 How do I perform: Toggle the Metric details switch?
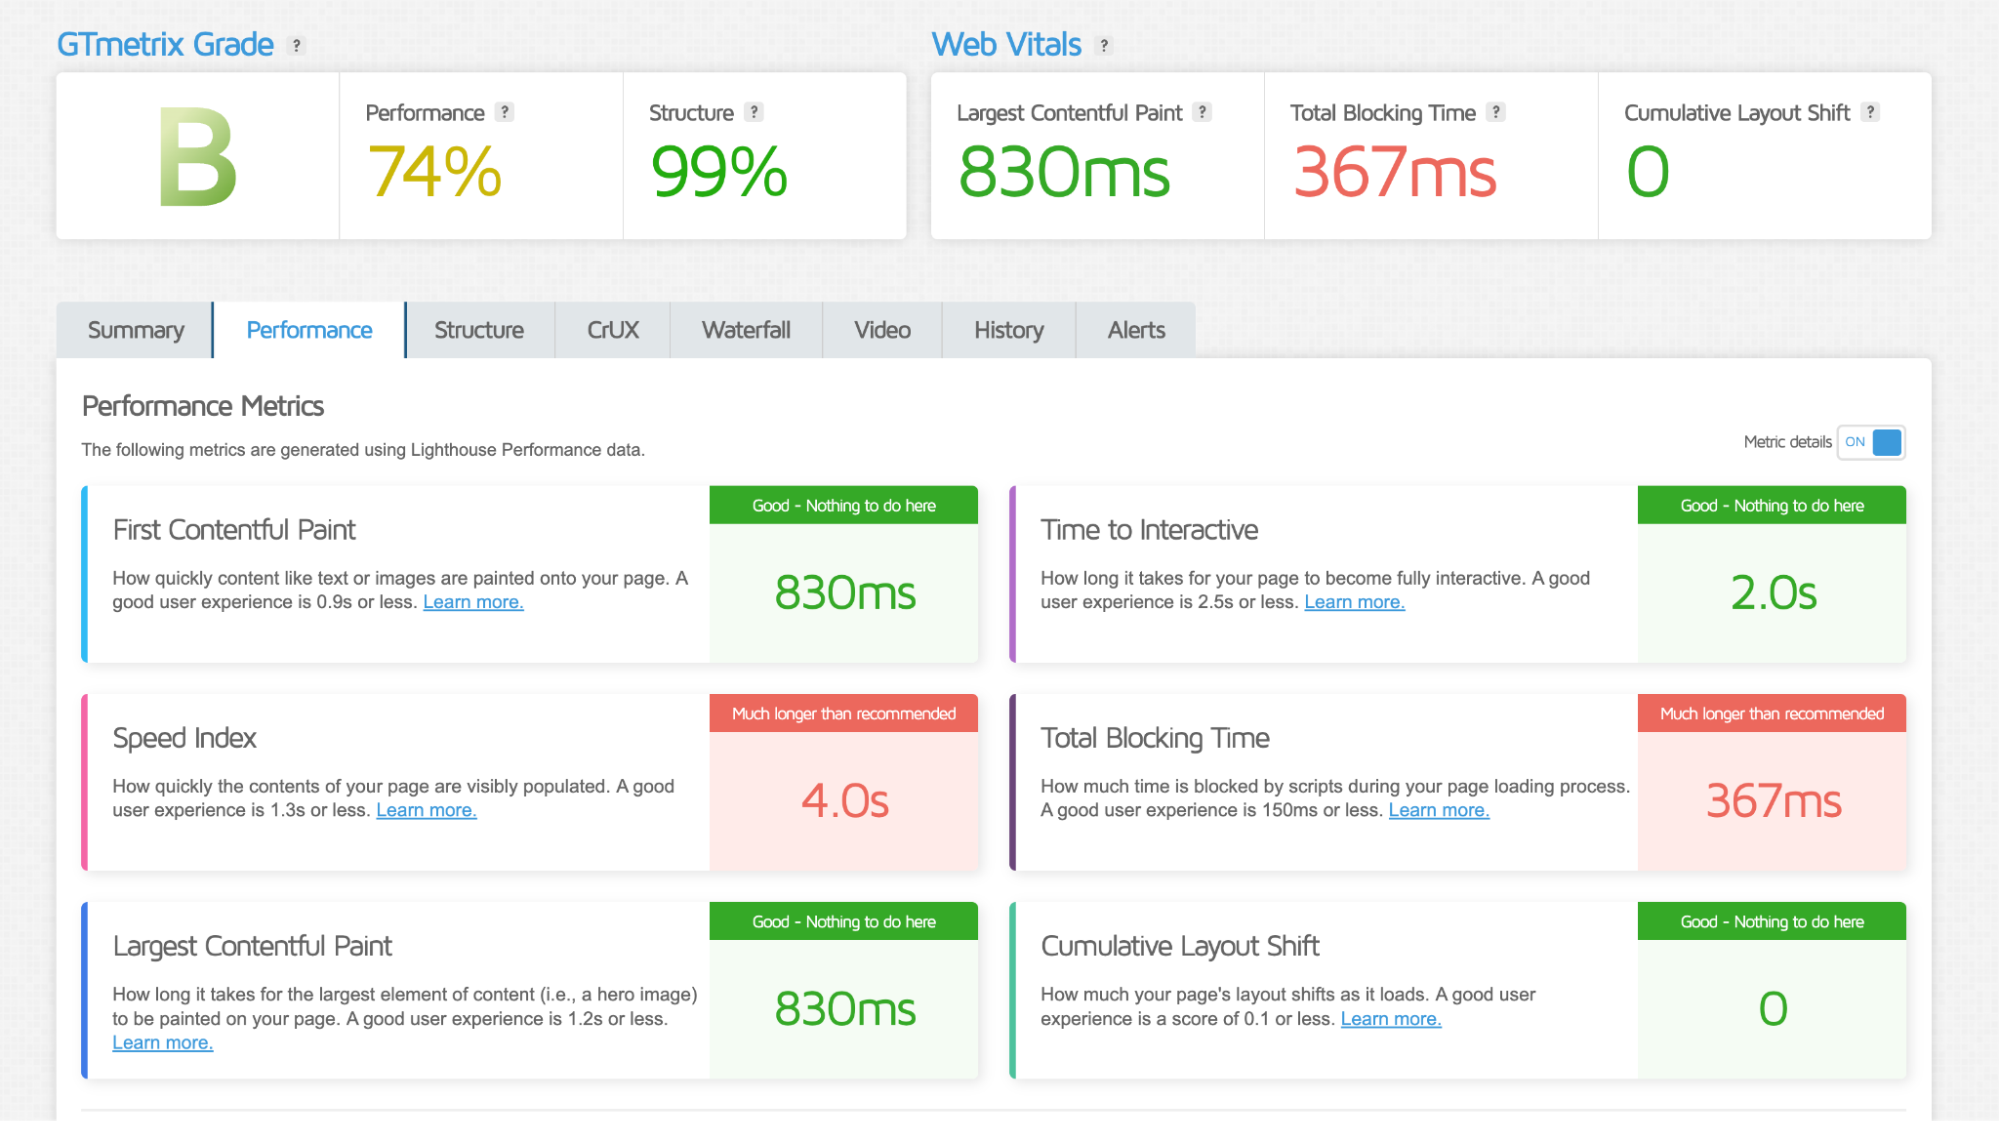(x=1871, y=442)
